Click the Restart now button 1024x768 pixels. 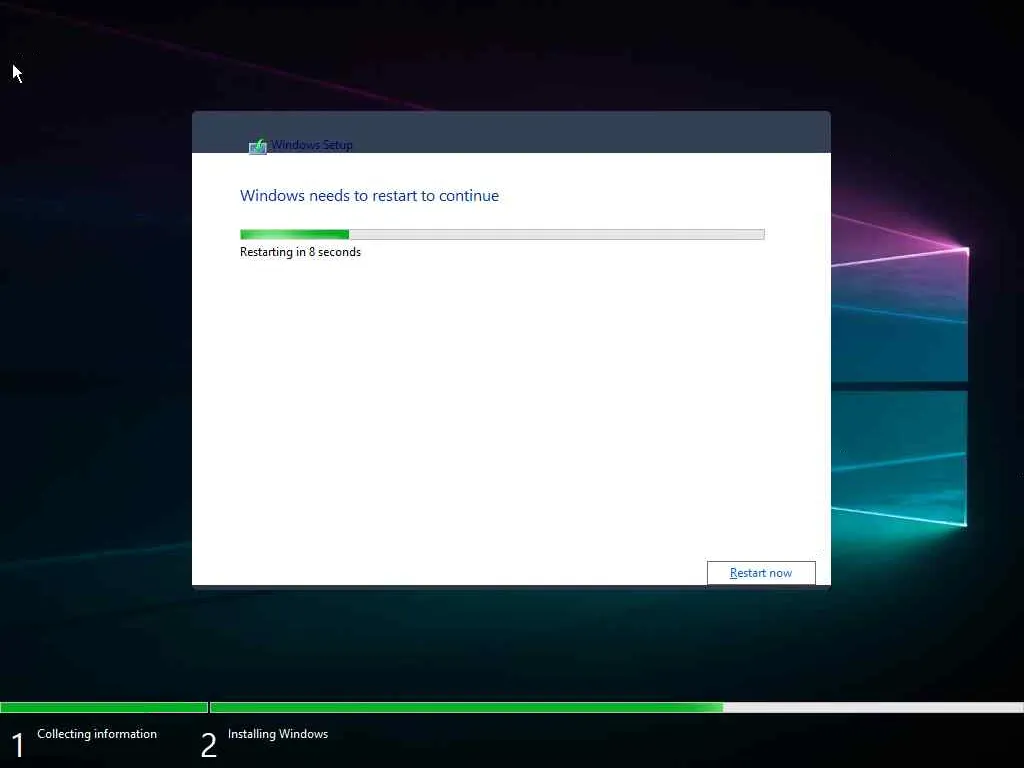[x=761, y=573]
